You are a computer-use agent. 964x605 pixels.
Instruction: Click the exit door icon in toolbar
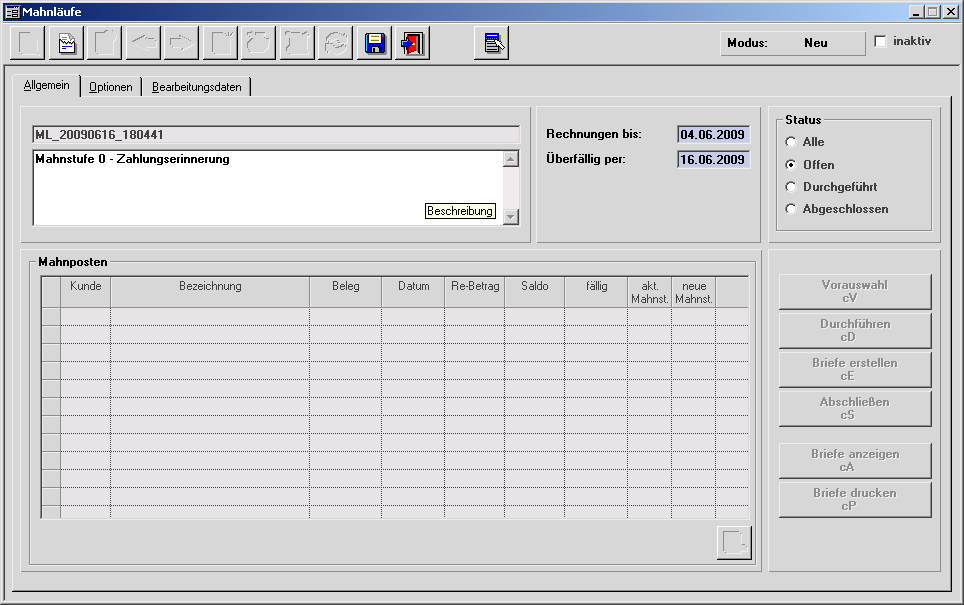412,44
